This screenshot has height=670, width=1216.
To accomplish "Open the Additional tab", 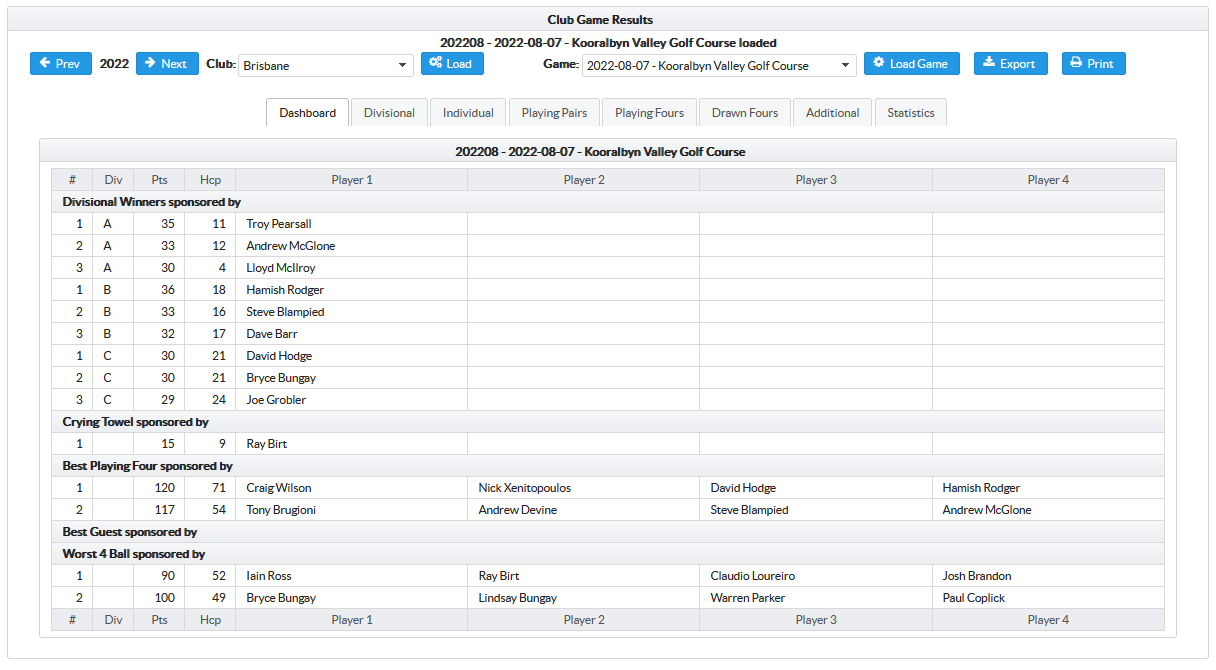I will [x=832, y=113].
